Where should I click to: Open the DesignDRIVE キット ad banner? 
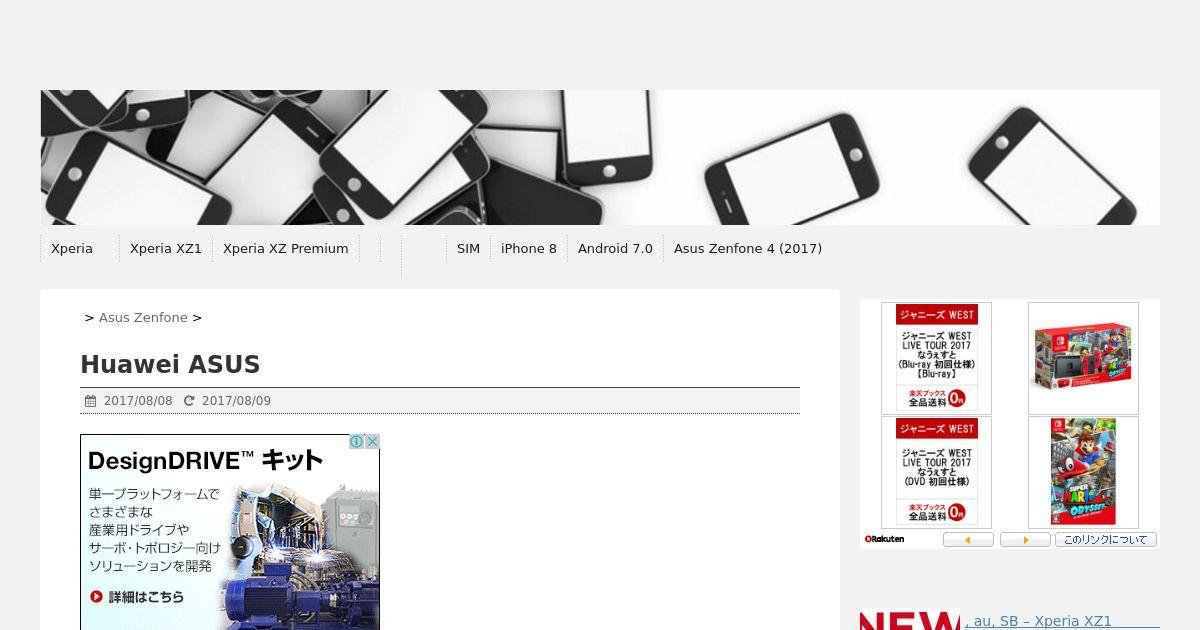click(230, 532)
